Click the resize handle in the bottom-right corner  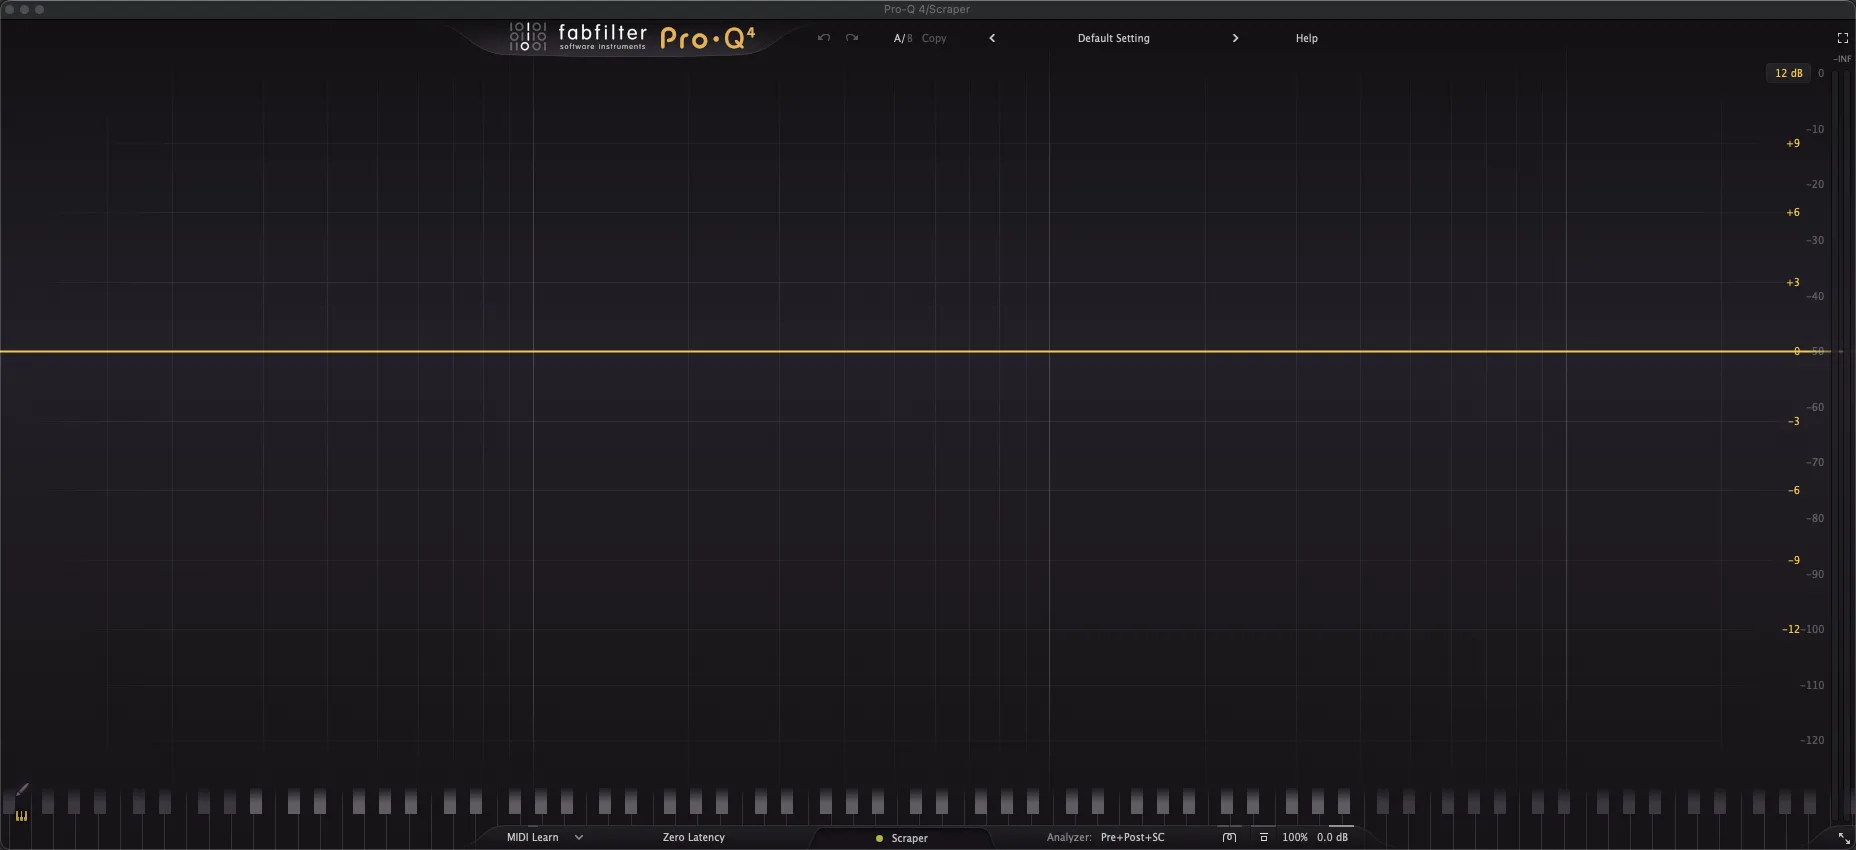[1844, 838]
